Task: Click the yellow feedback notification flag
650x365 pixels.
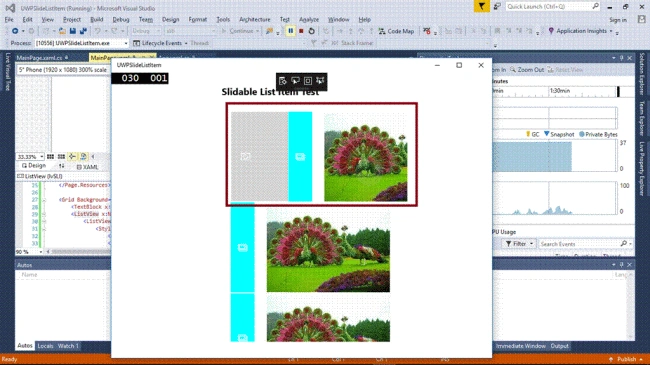Action: point(481,6)
